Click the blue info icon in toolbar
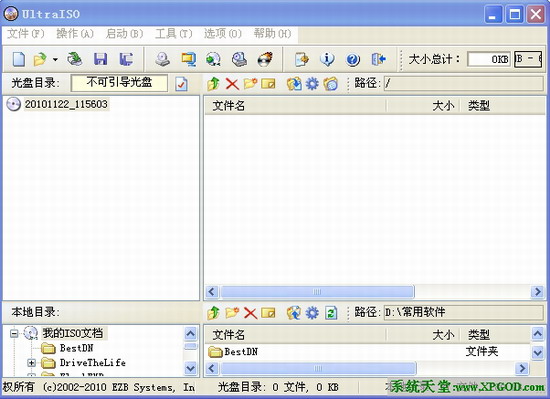550x399 pixels. (327, 59)
